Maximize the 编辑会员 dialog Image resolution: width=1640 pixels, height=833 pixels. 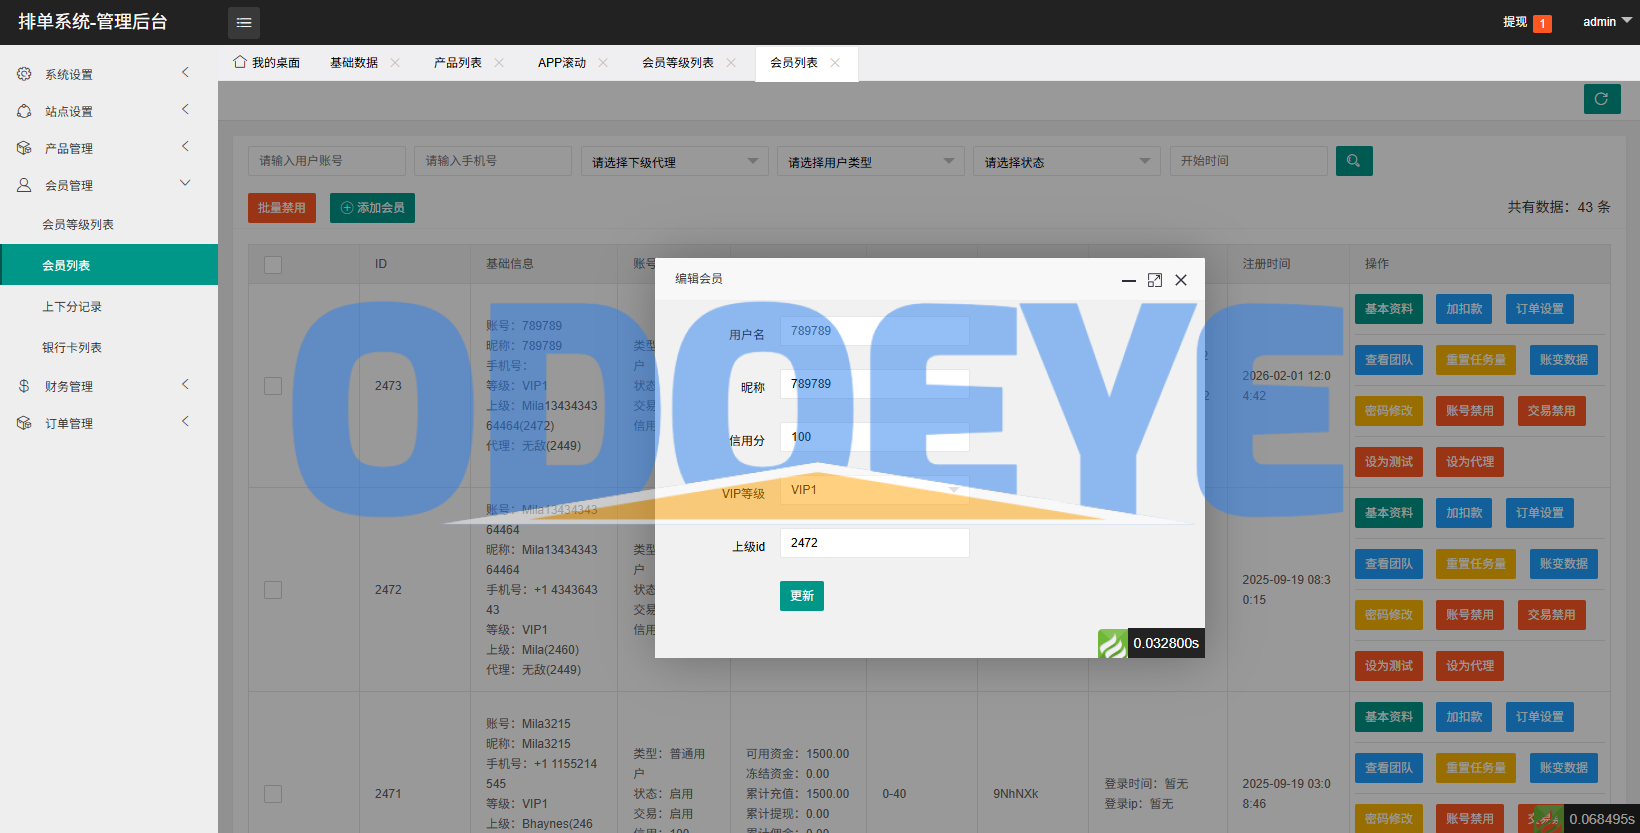pos(1155,280)
